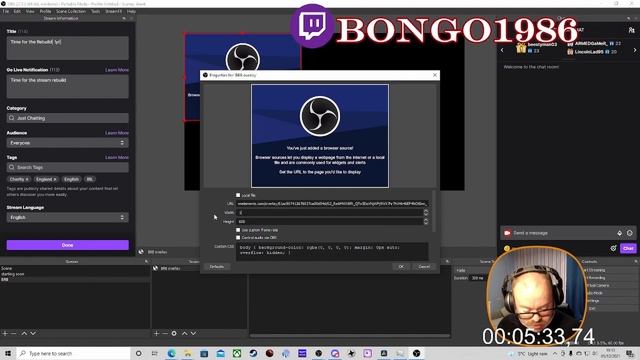Open Learn More link beside Tags

[x=117, y=158]
